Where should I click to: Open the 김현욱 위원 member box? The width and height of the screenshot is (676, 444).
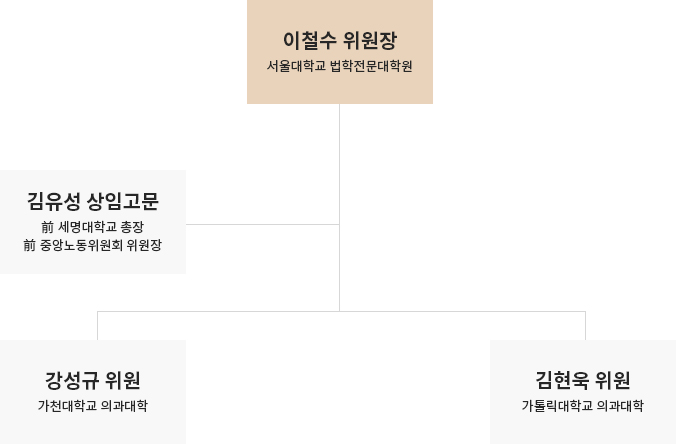pos(583,392)
